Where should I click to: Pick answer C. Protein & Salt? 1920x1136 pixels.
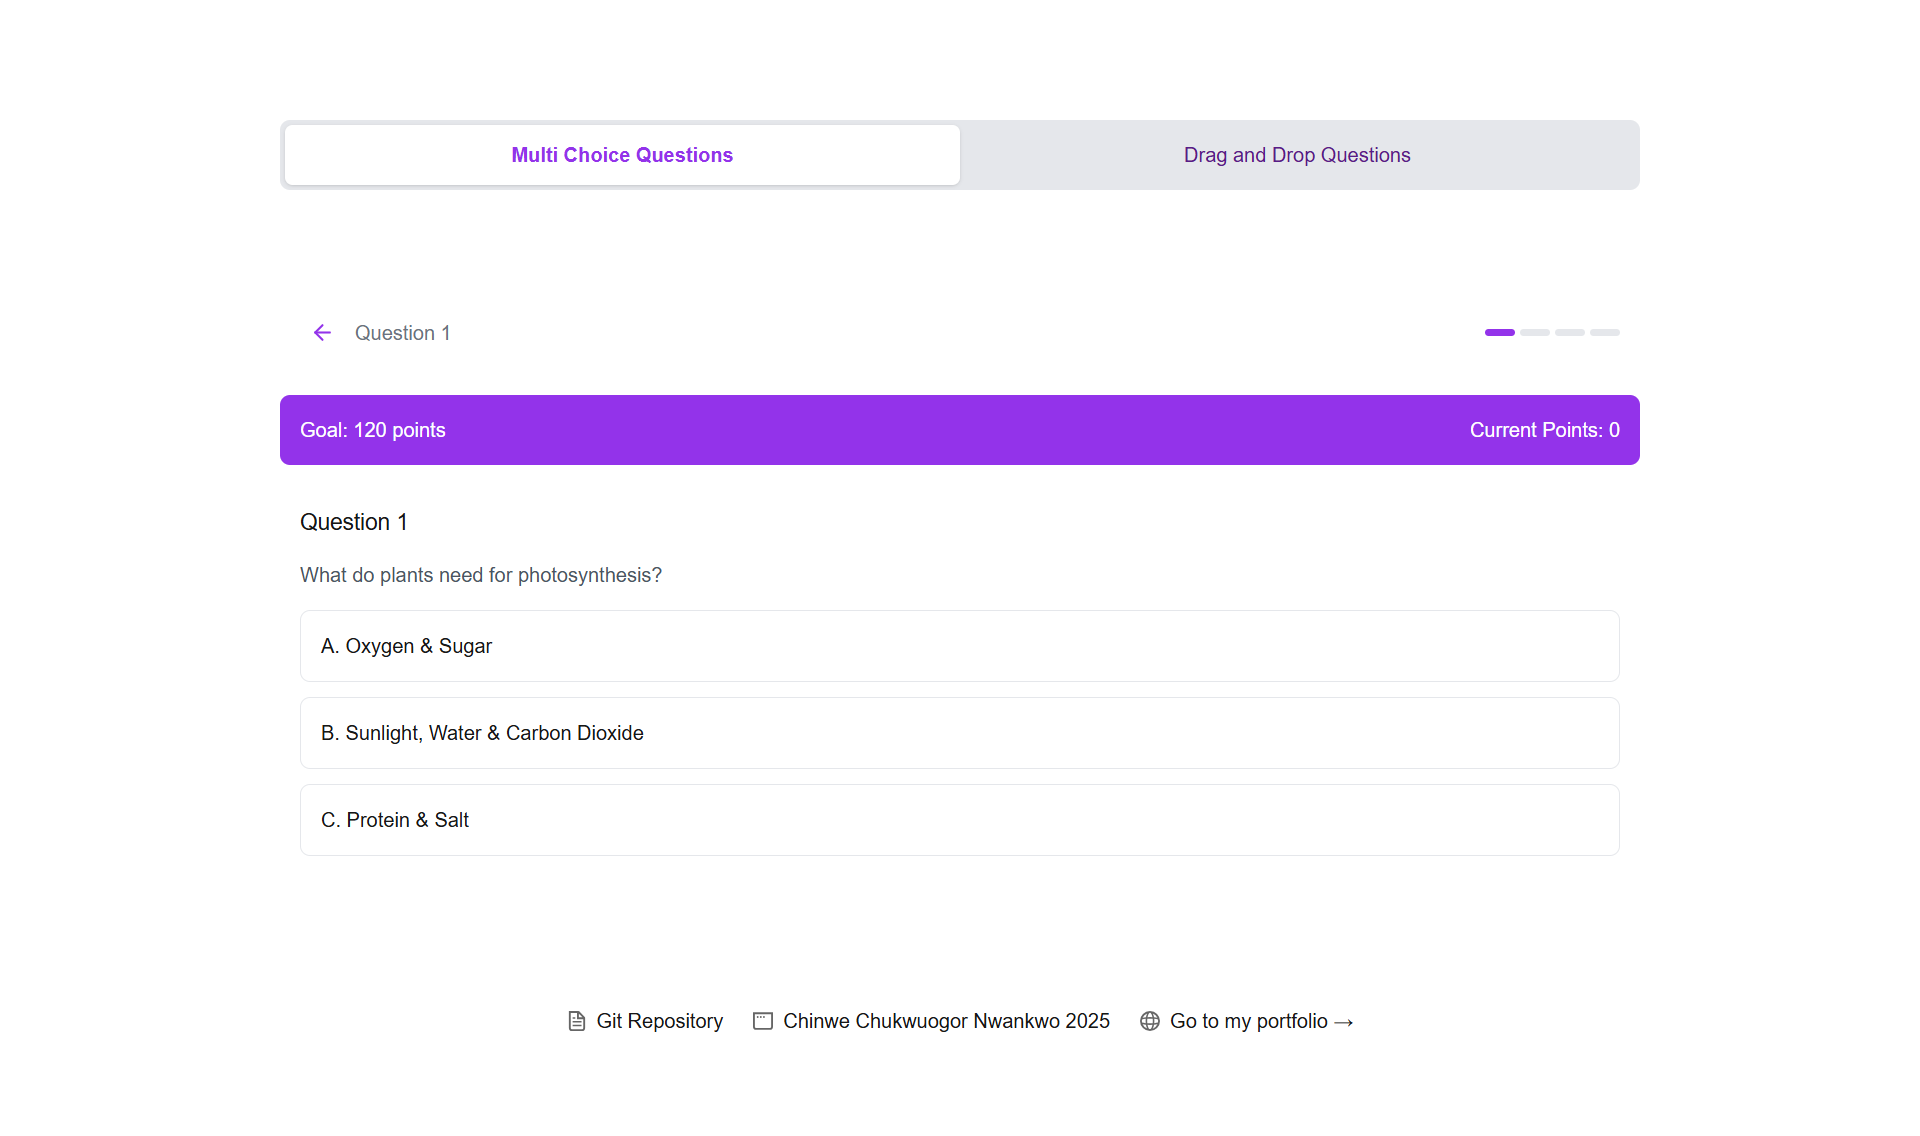click(x=959, y=820)
